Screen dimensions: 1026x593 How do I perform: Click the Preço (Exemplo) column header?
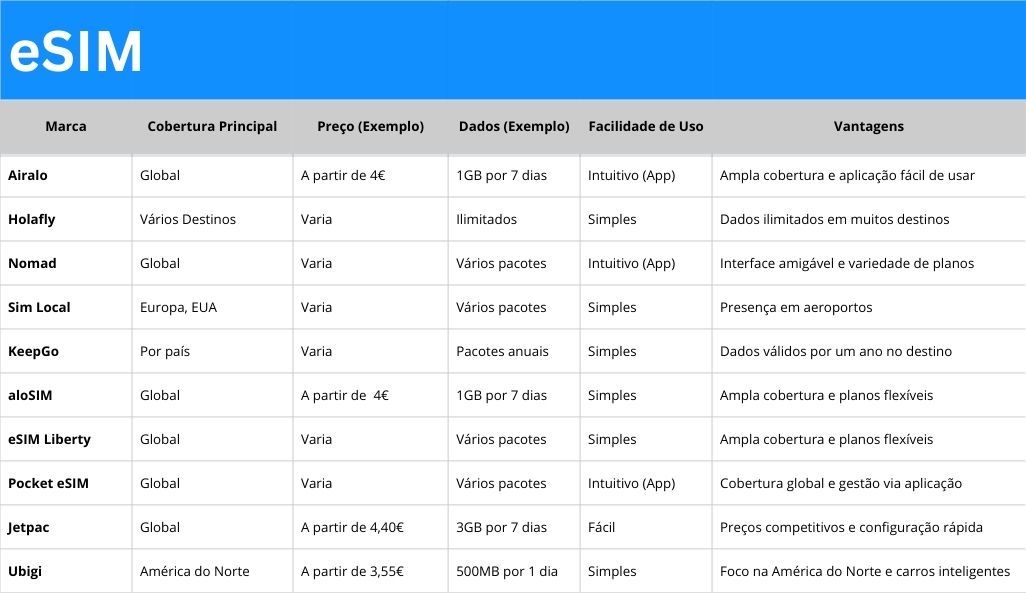(x=370, y=126)
